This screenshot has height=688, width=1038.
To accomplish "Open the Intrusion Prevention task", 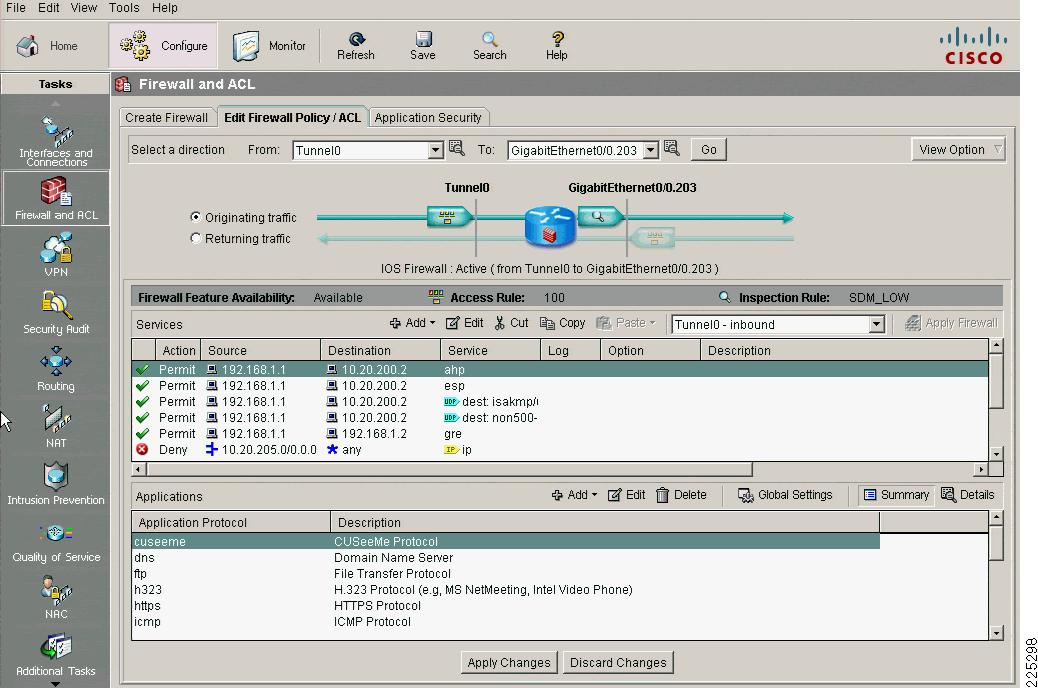I will pyautogui.click(x=56, y=483).
